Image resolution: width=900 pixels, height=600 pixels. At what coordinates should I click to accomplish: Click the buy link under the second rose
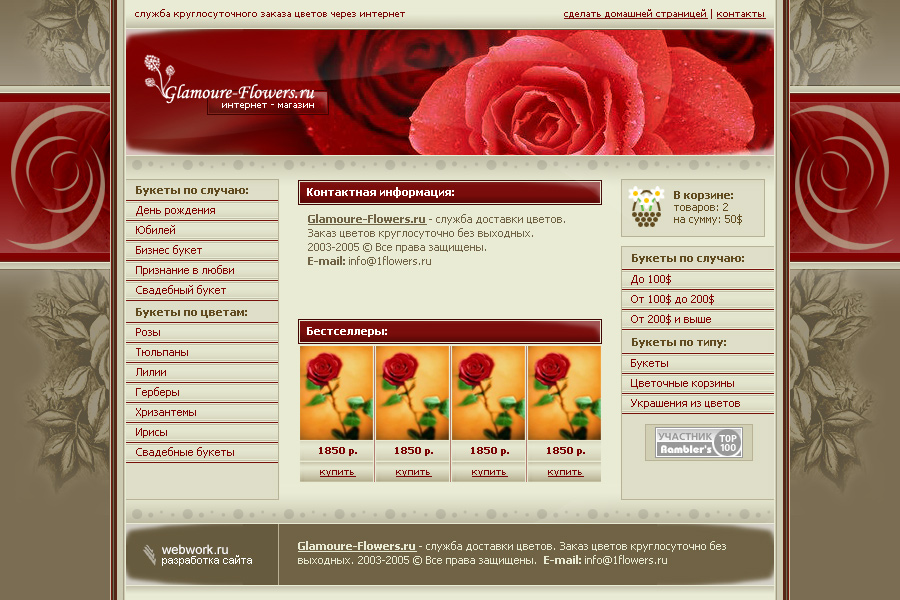(413, 472)
